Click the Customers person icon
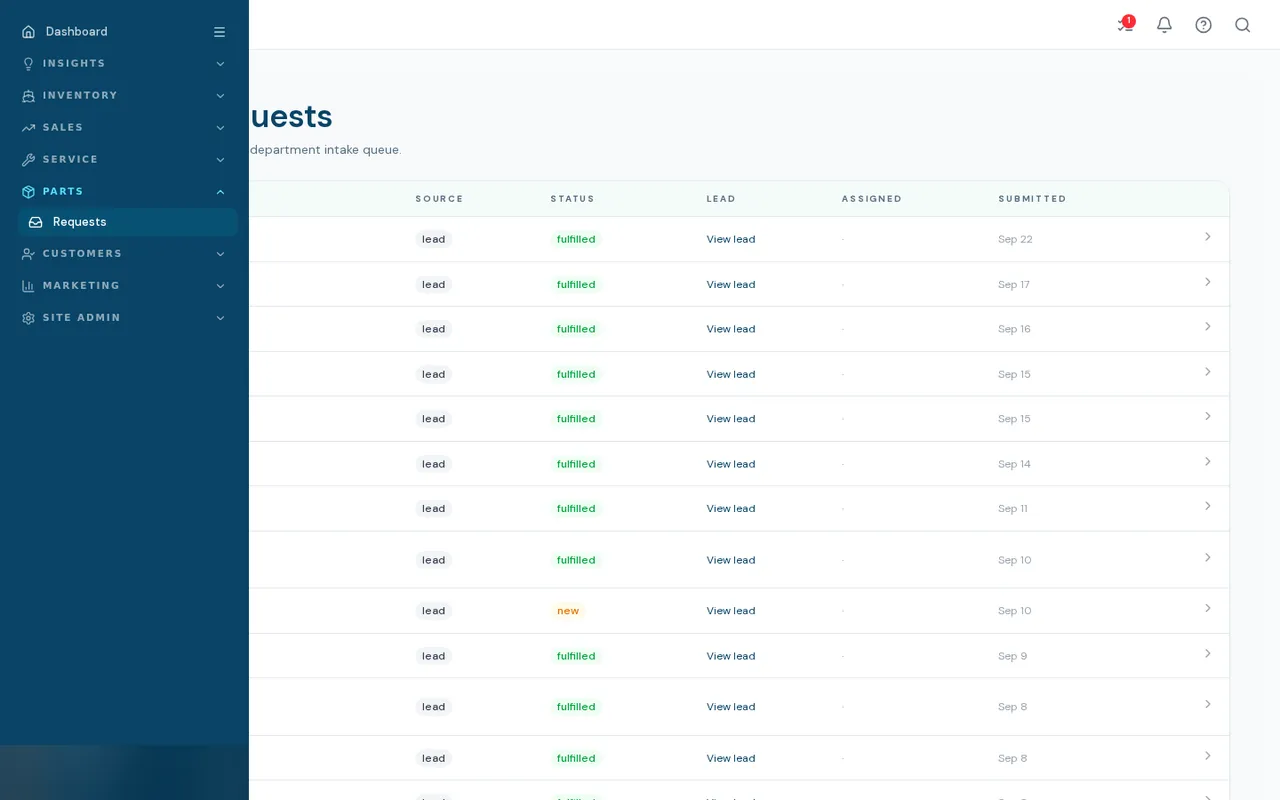 [28, 254]
